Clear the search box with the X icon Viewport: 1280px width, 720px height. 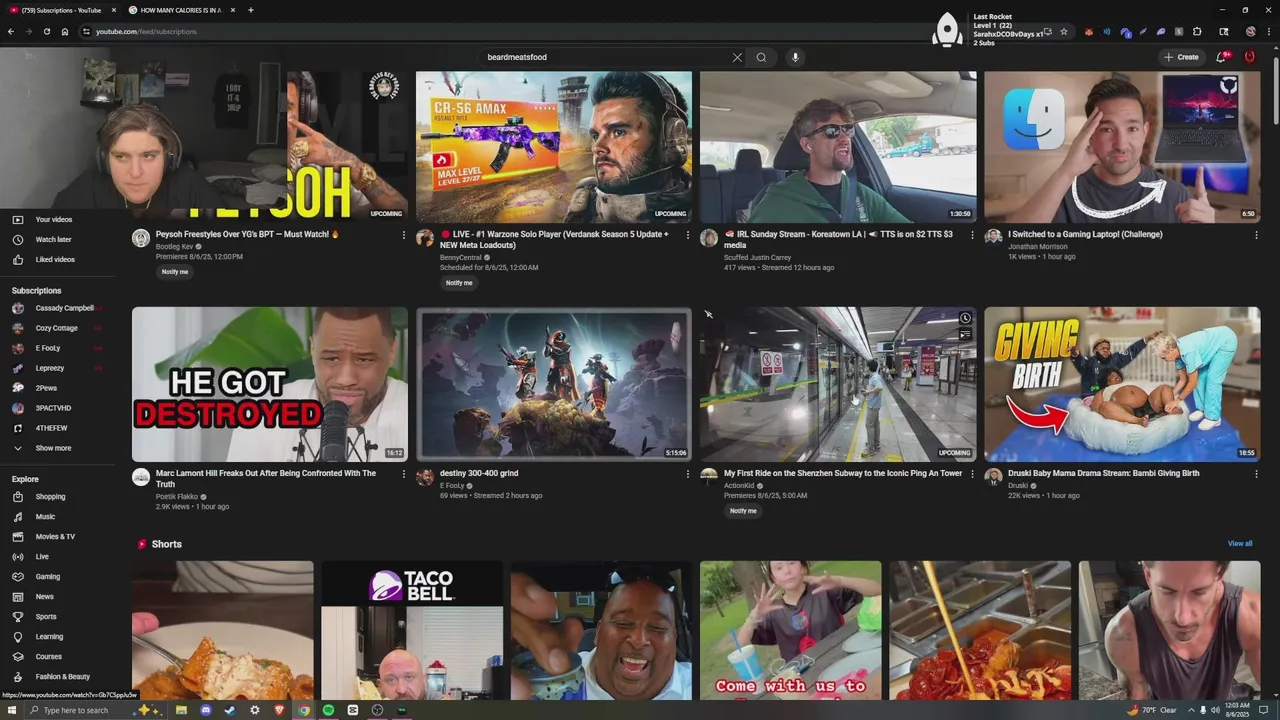pos(737,57)
